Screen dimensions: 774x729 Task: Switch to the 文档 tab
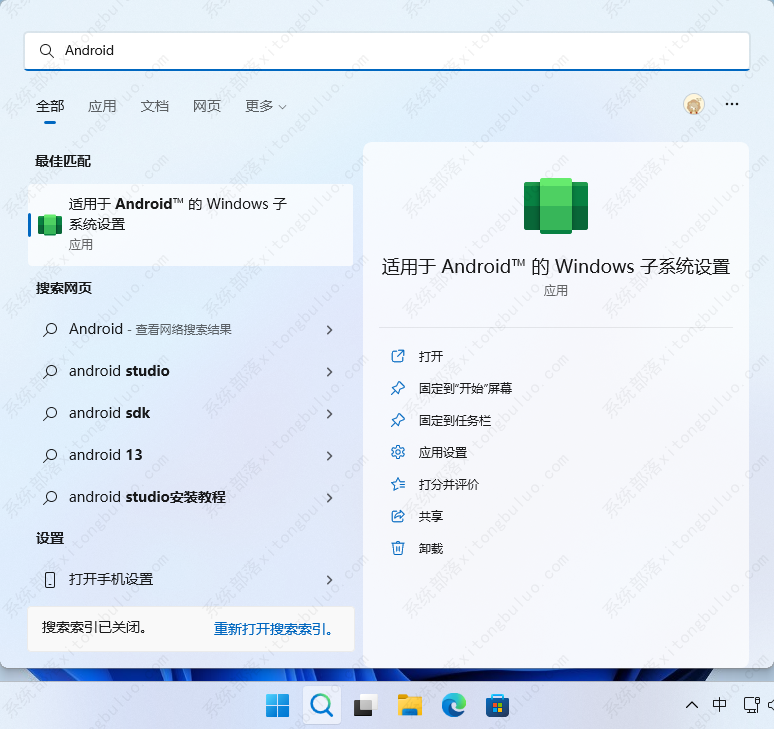click(155, 106)
